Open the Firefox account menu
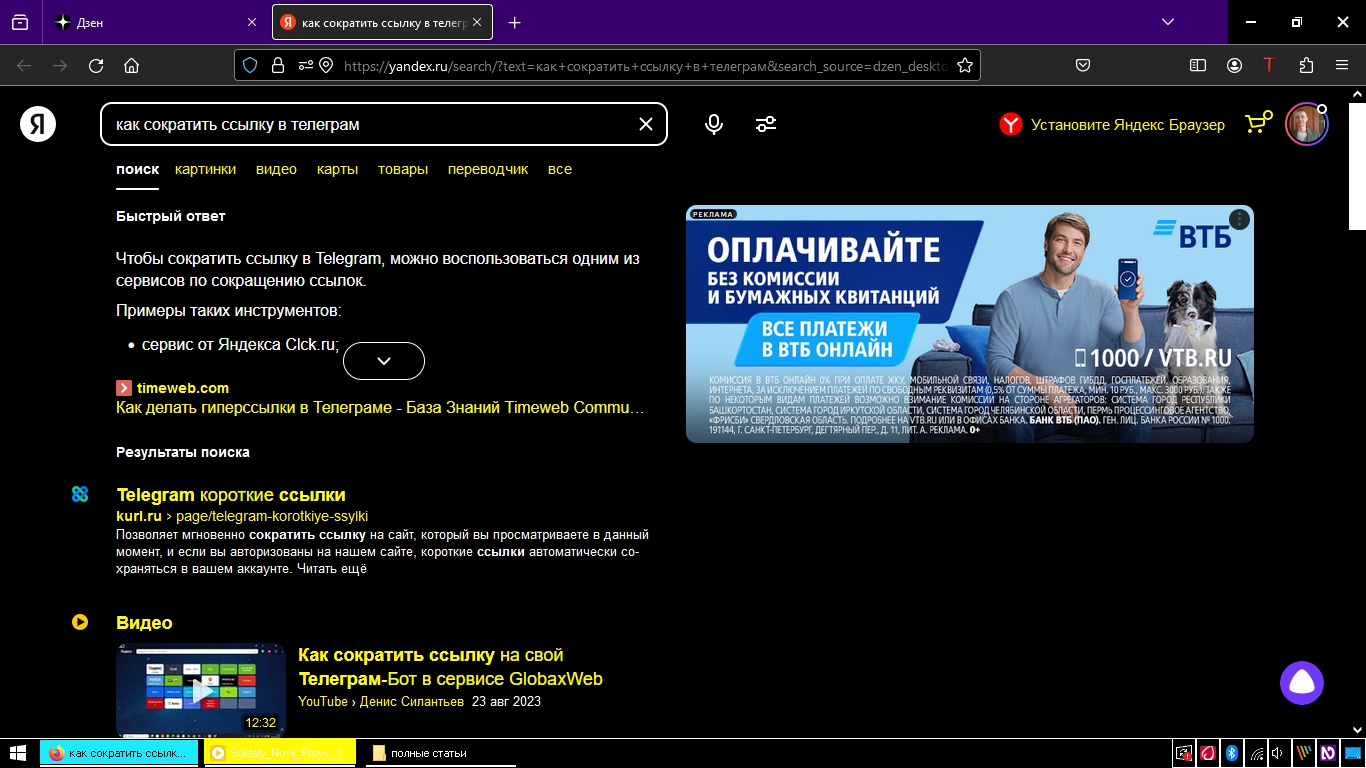The image size is (1366, 768). (x=1234, y=65)
